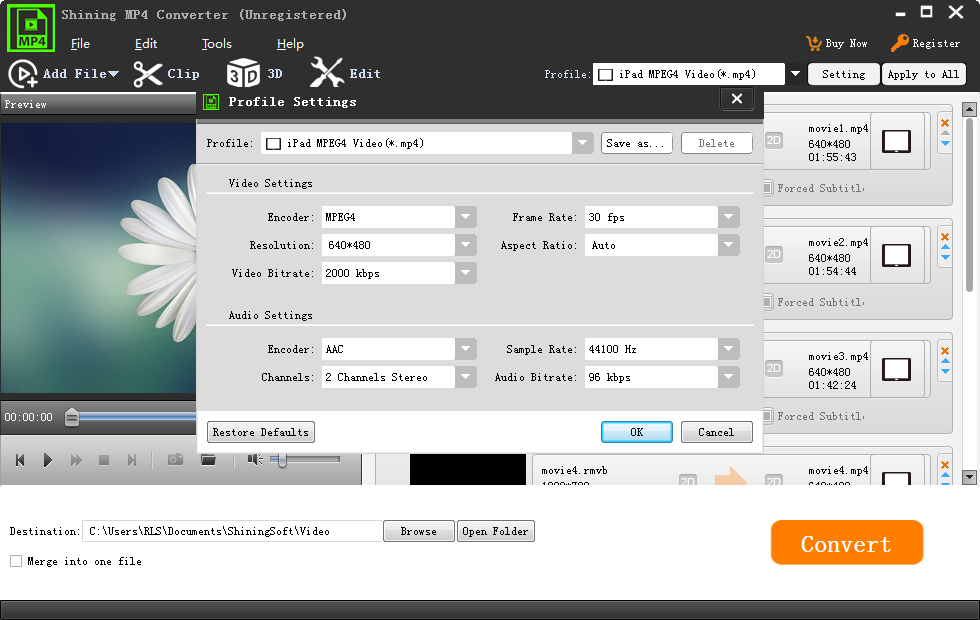Click the orange Convert button
The height and width of the screenshot is (620, 980).
coord(847,542)
